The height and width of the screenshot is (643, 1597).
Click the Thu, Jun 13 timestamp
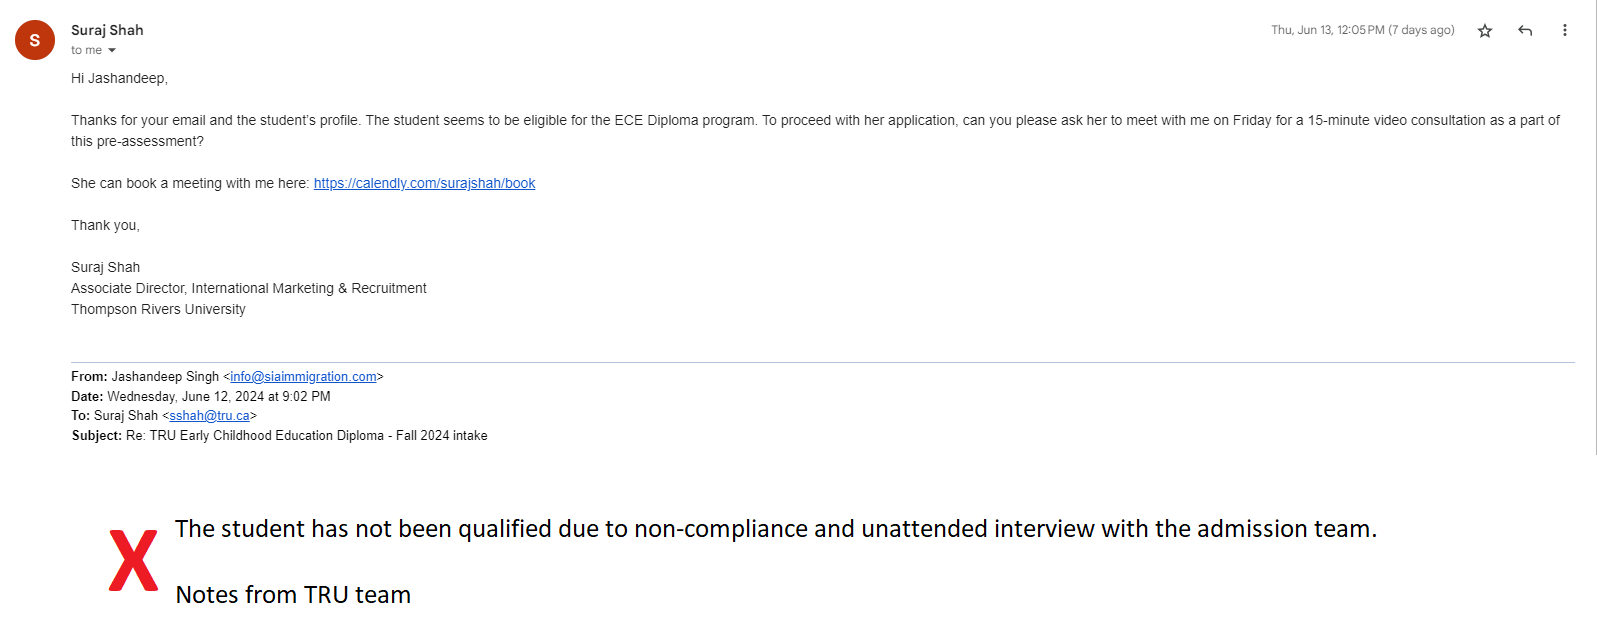(x=1362, y=30)
